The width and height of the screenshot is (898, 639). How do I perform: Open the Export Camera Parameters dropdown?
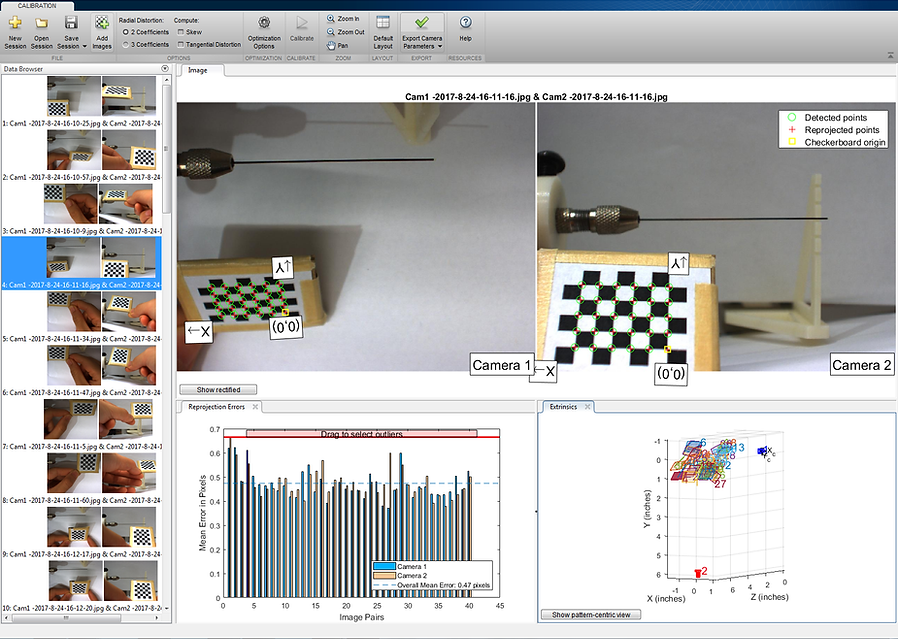440,46
